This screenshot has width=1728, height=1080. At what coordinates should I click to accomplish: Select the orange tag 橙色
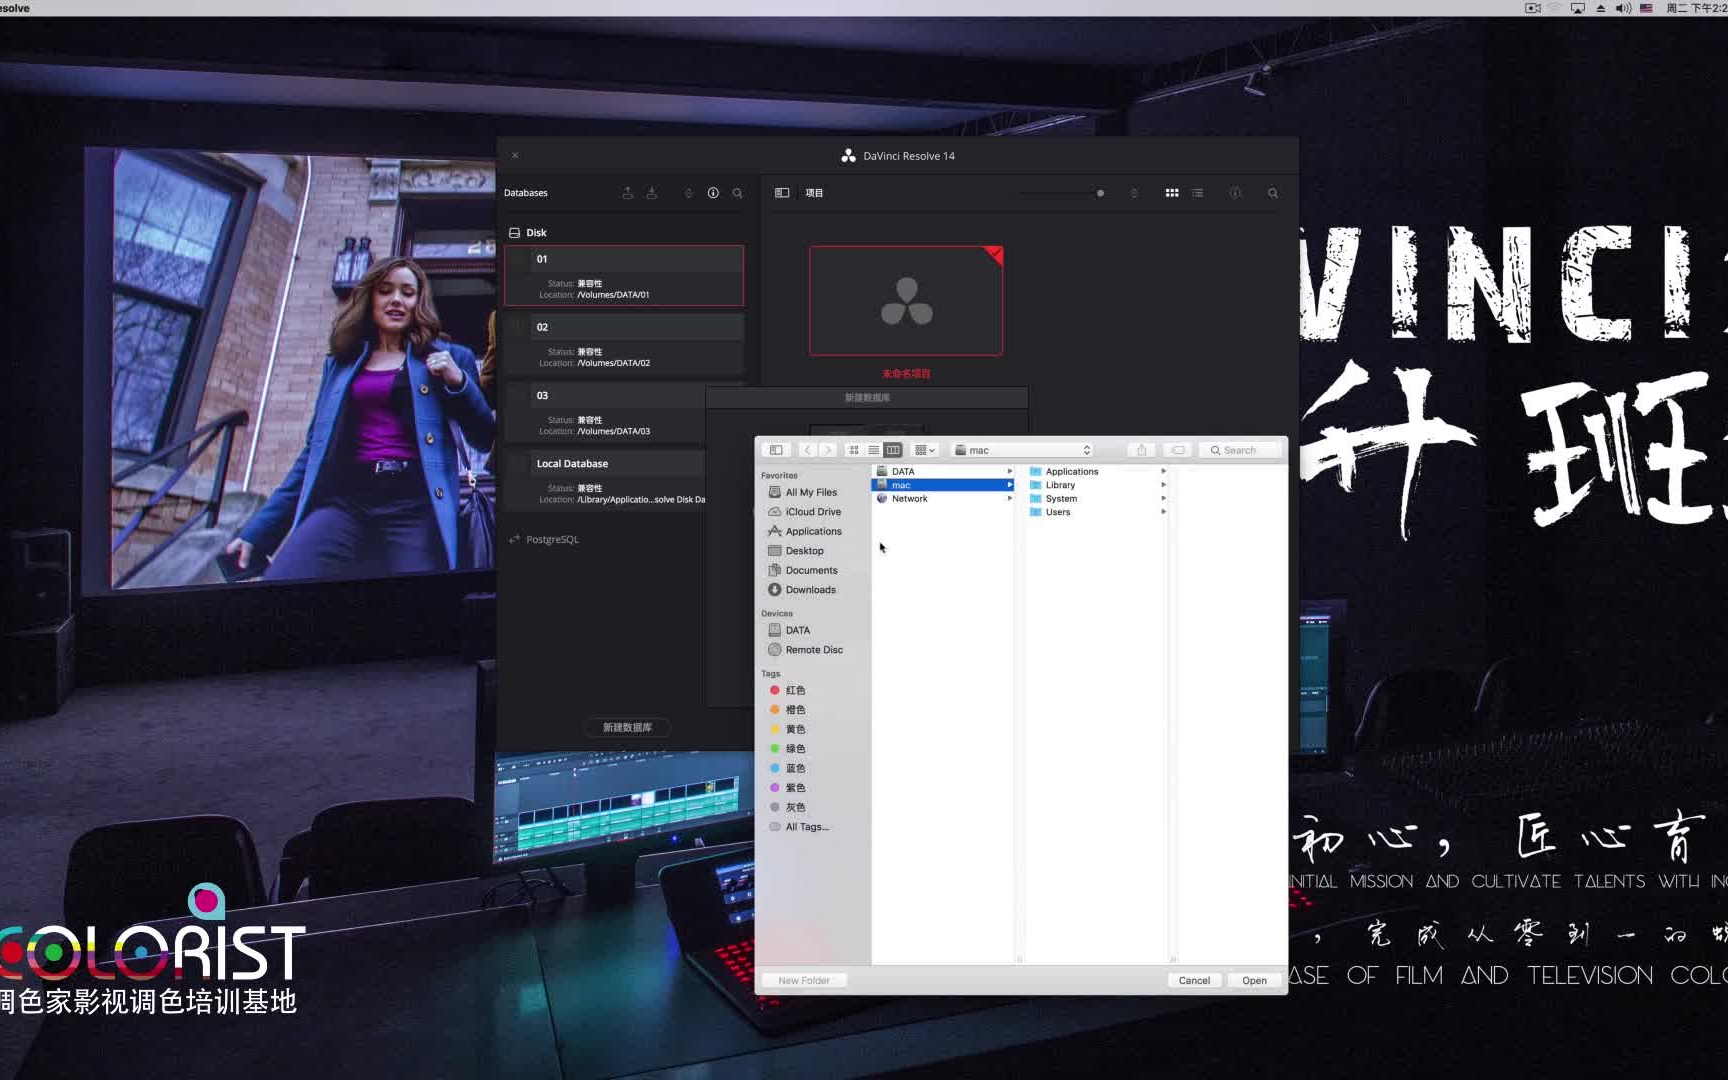coord(788,709)
